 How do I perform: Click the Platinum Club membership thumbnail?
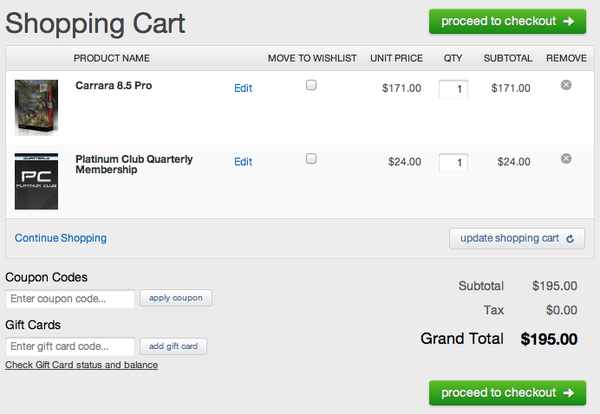36,181
